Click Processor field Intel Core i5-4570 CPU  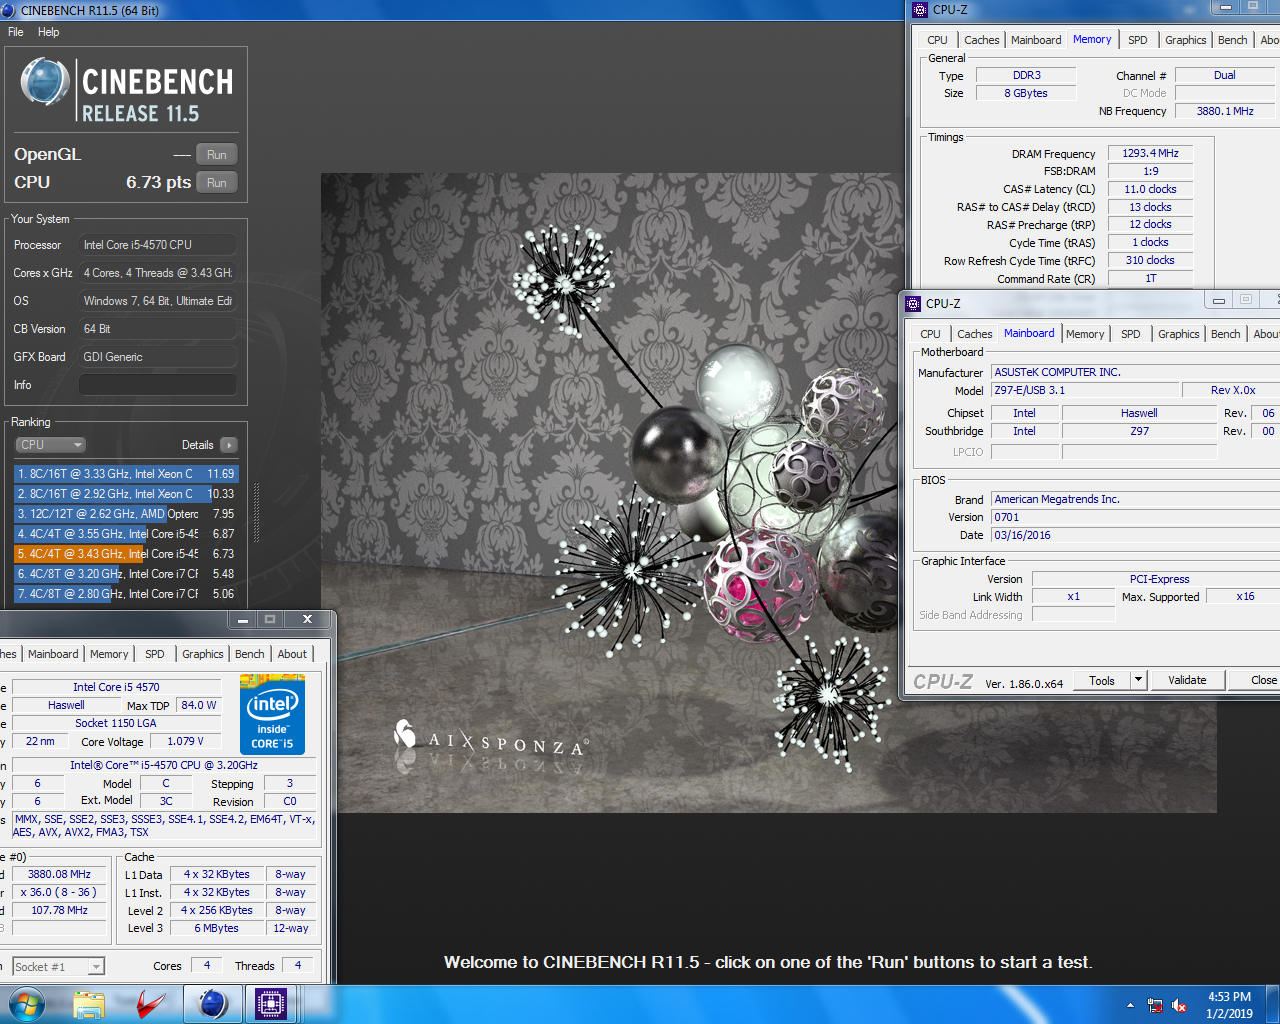pyautogui.click(x=158, y=245)
